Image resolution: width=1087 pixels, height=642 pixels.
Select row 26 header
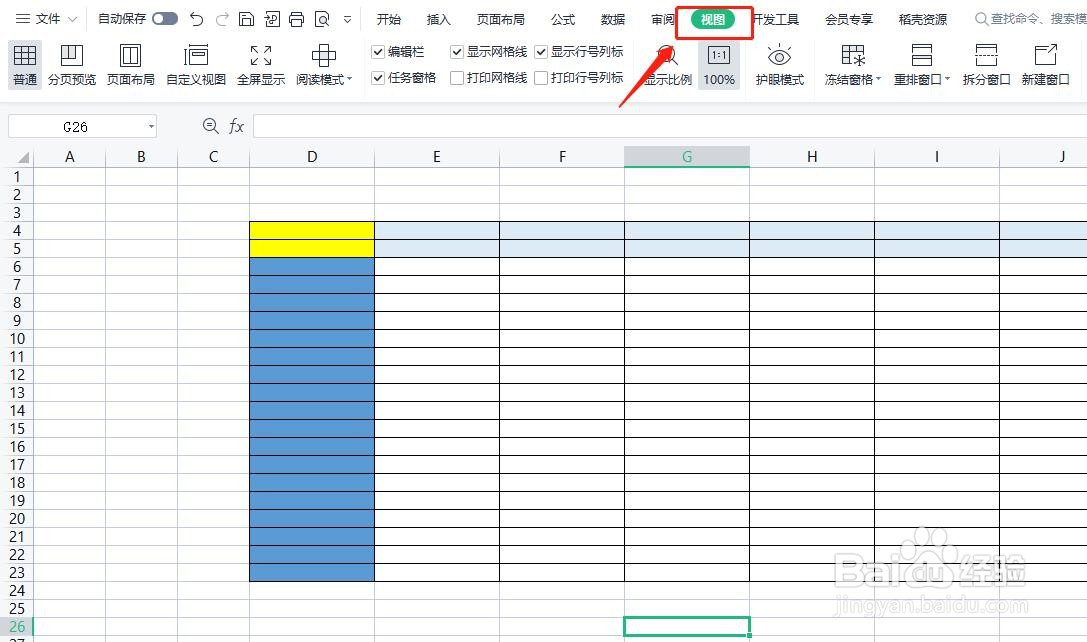pyautogui.click(x=17, y=627)
